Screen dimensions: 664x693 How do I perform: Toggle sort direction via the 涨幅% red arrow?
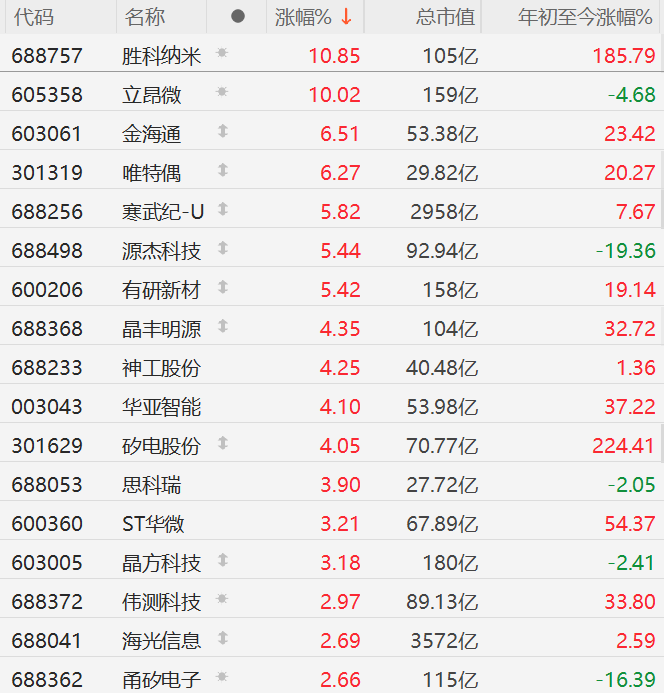346,16
